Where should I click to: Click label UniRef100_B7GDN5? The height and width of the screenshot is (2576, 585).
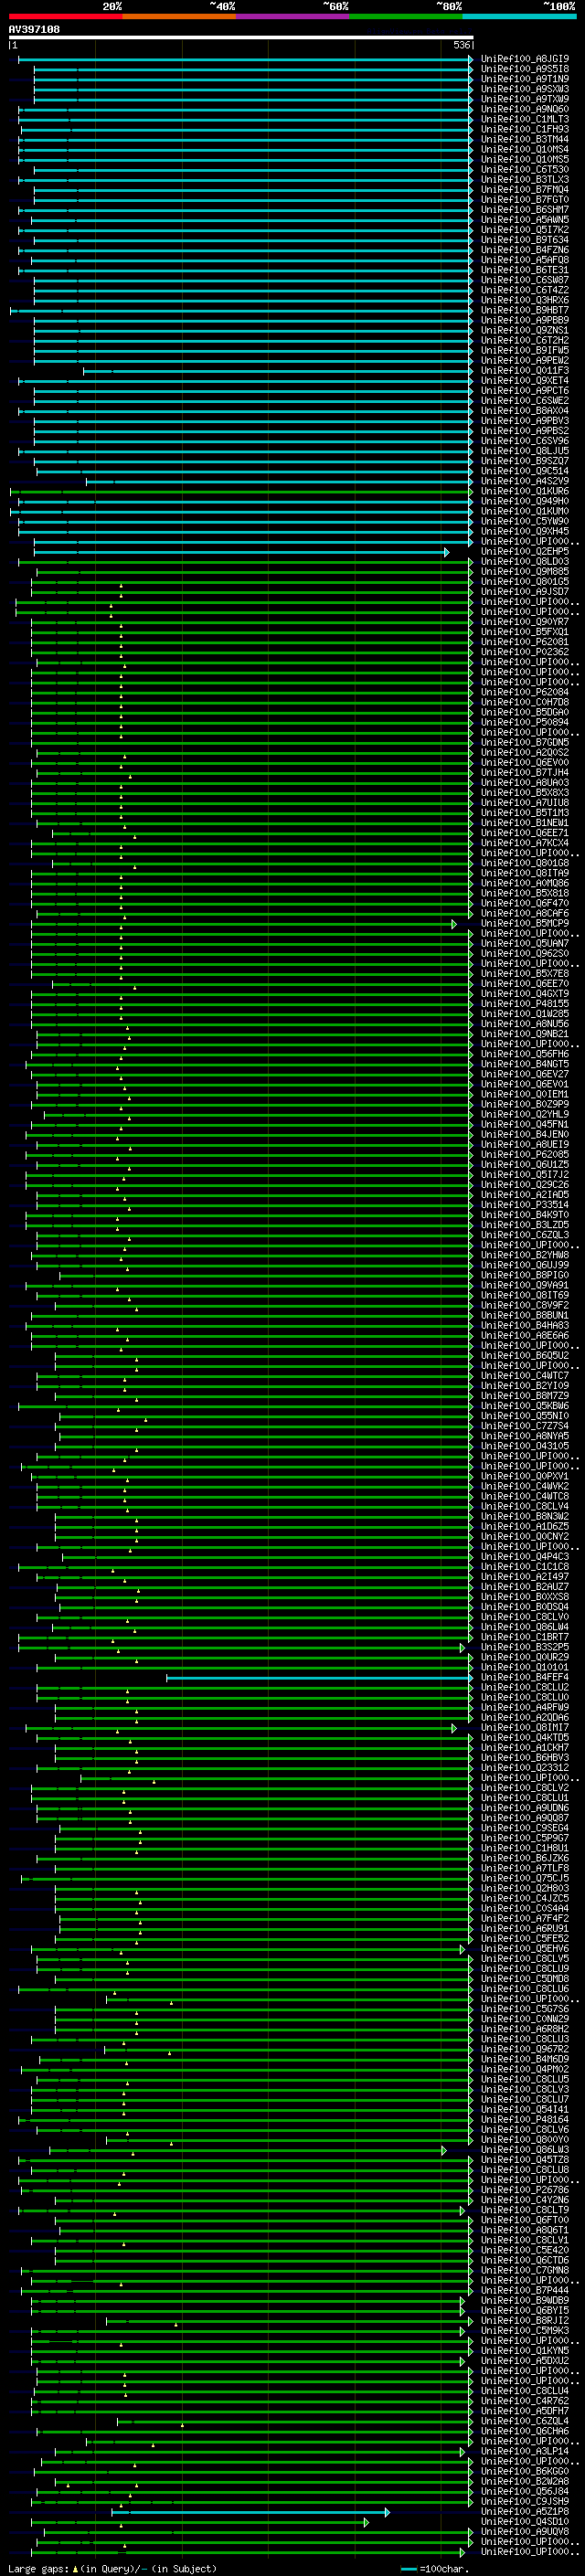coord(525,742)
